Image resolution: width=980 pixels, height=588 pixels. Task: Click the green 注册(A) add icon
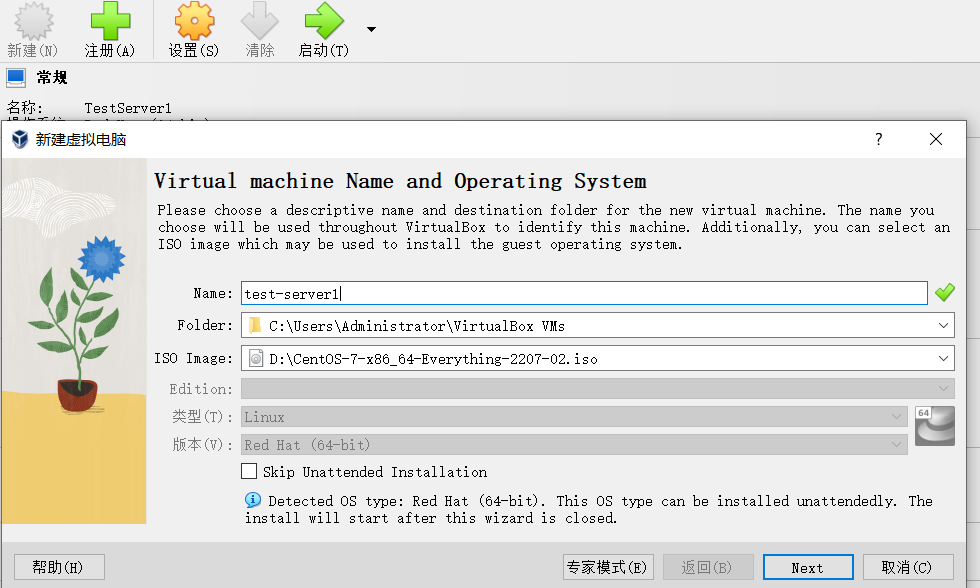point(111,21)
